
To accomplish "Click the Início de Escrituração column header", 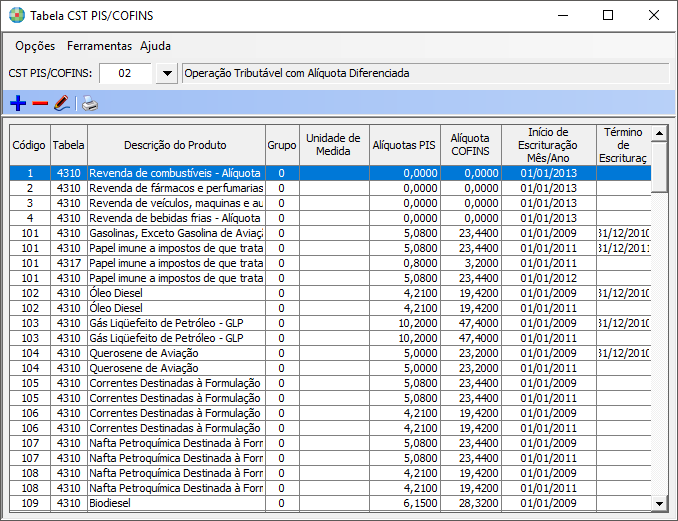I will click(549, 145).
